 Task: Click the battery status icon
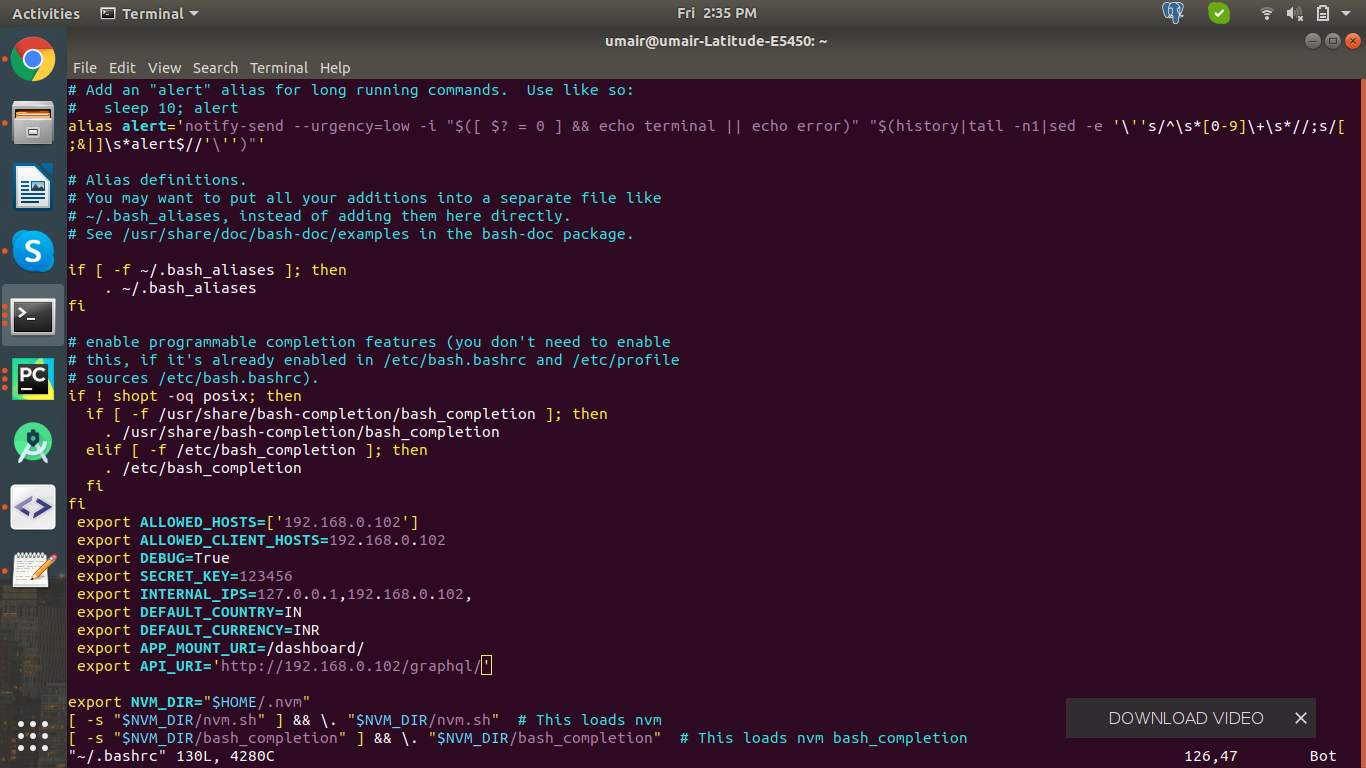point(1322,13)
